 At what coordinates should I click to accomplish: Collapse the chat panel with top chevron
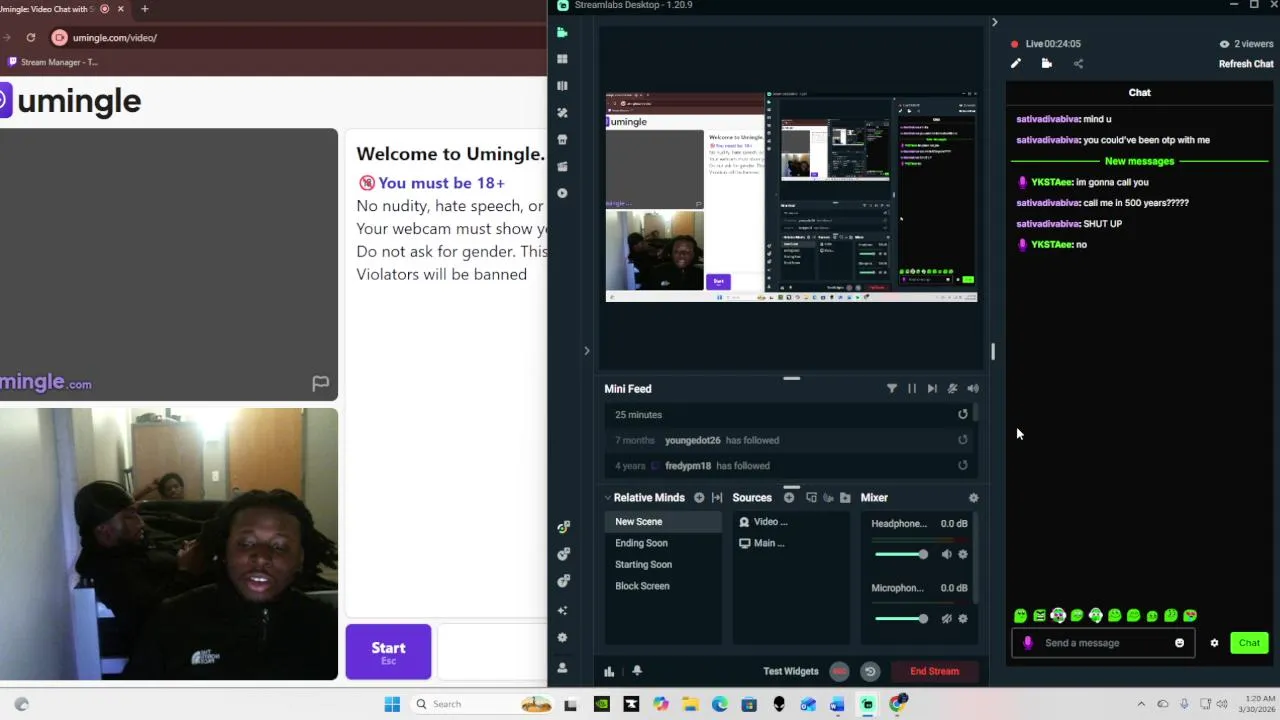(994, 22)
